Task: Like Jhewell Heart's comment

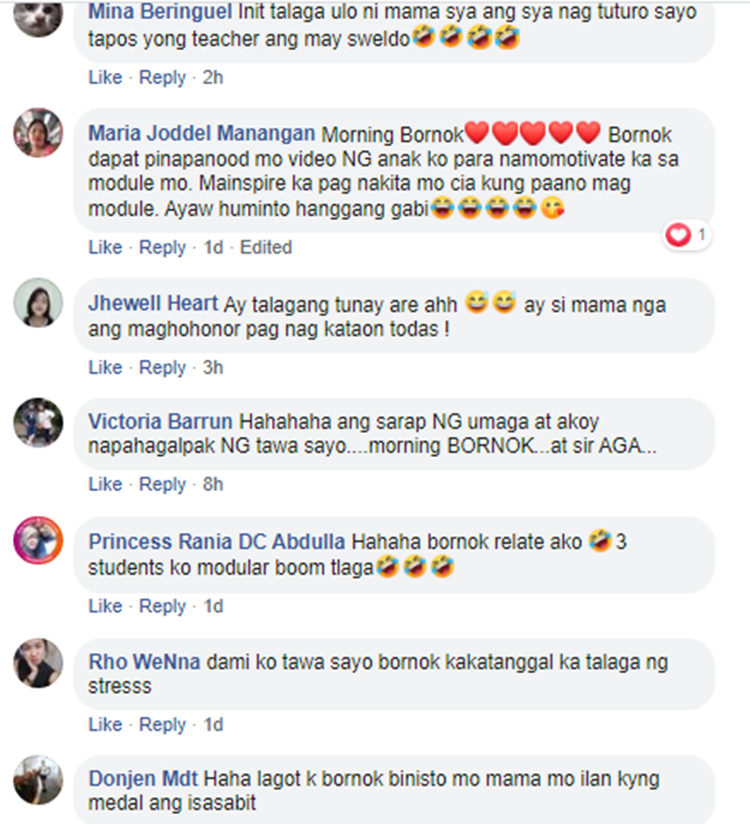Action: point(105,367)
